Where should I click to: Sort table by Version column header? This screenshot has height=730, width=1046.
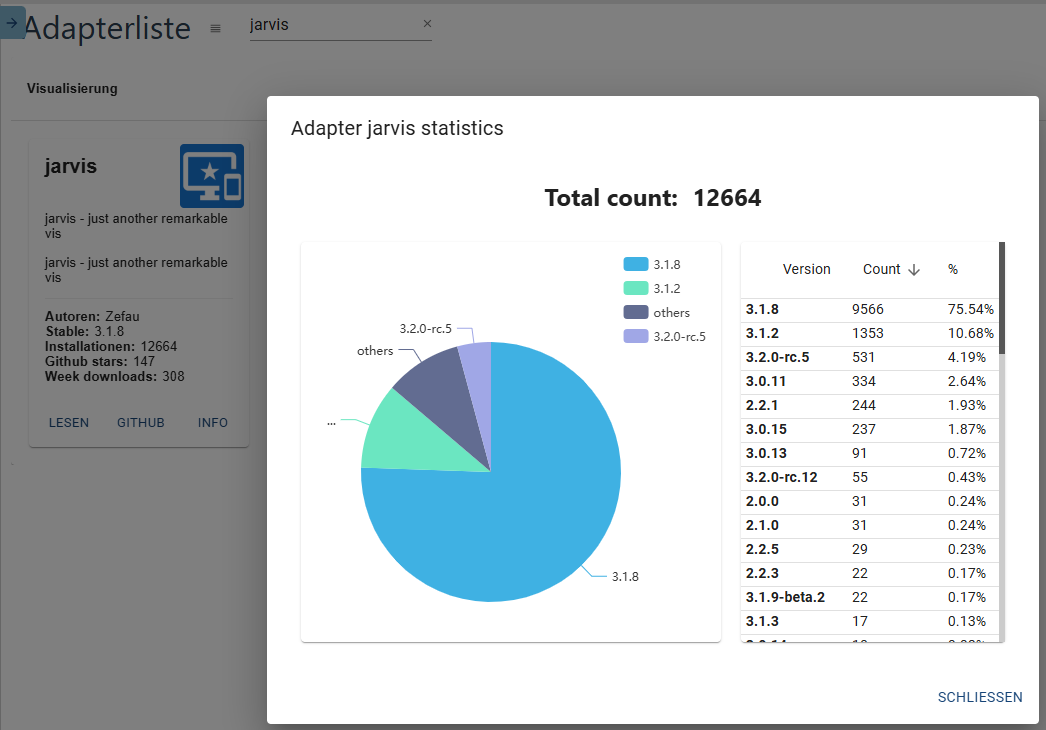point(806,270)
